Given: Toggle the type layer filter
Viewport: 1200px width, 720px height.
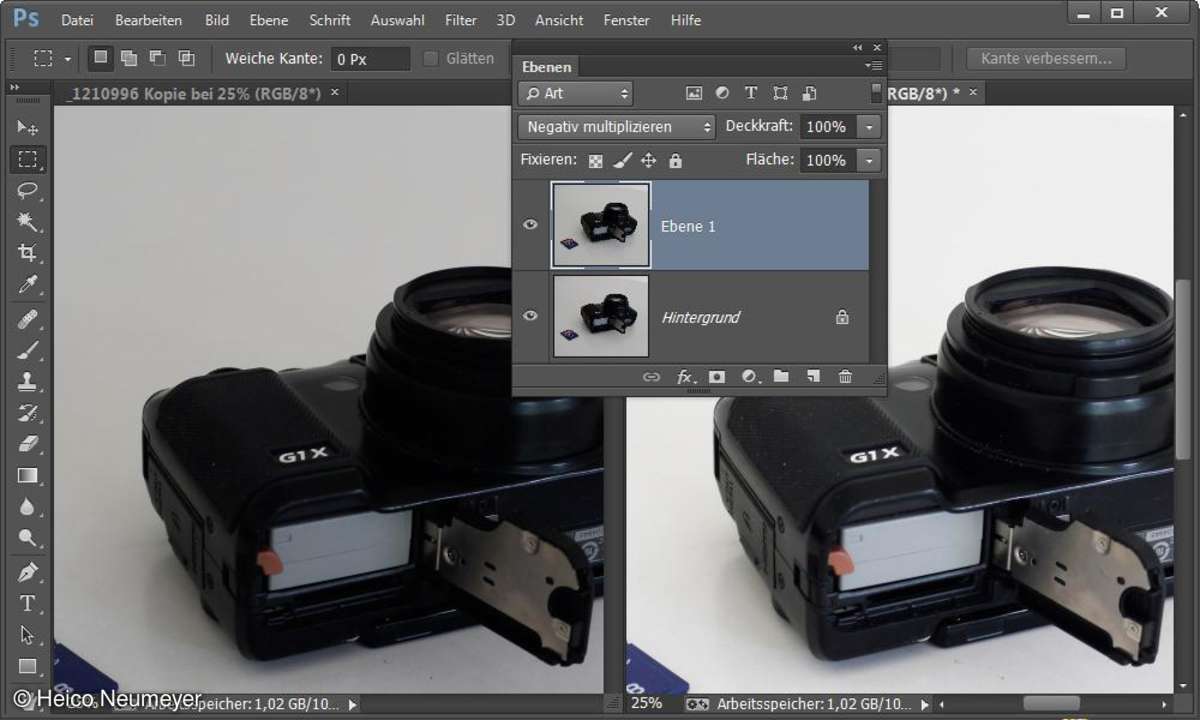Looking at the screenshot, I should click(x=751, y=93).
